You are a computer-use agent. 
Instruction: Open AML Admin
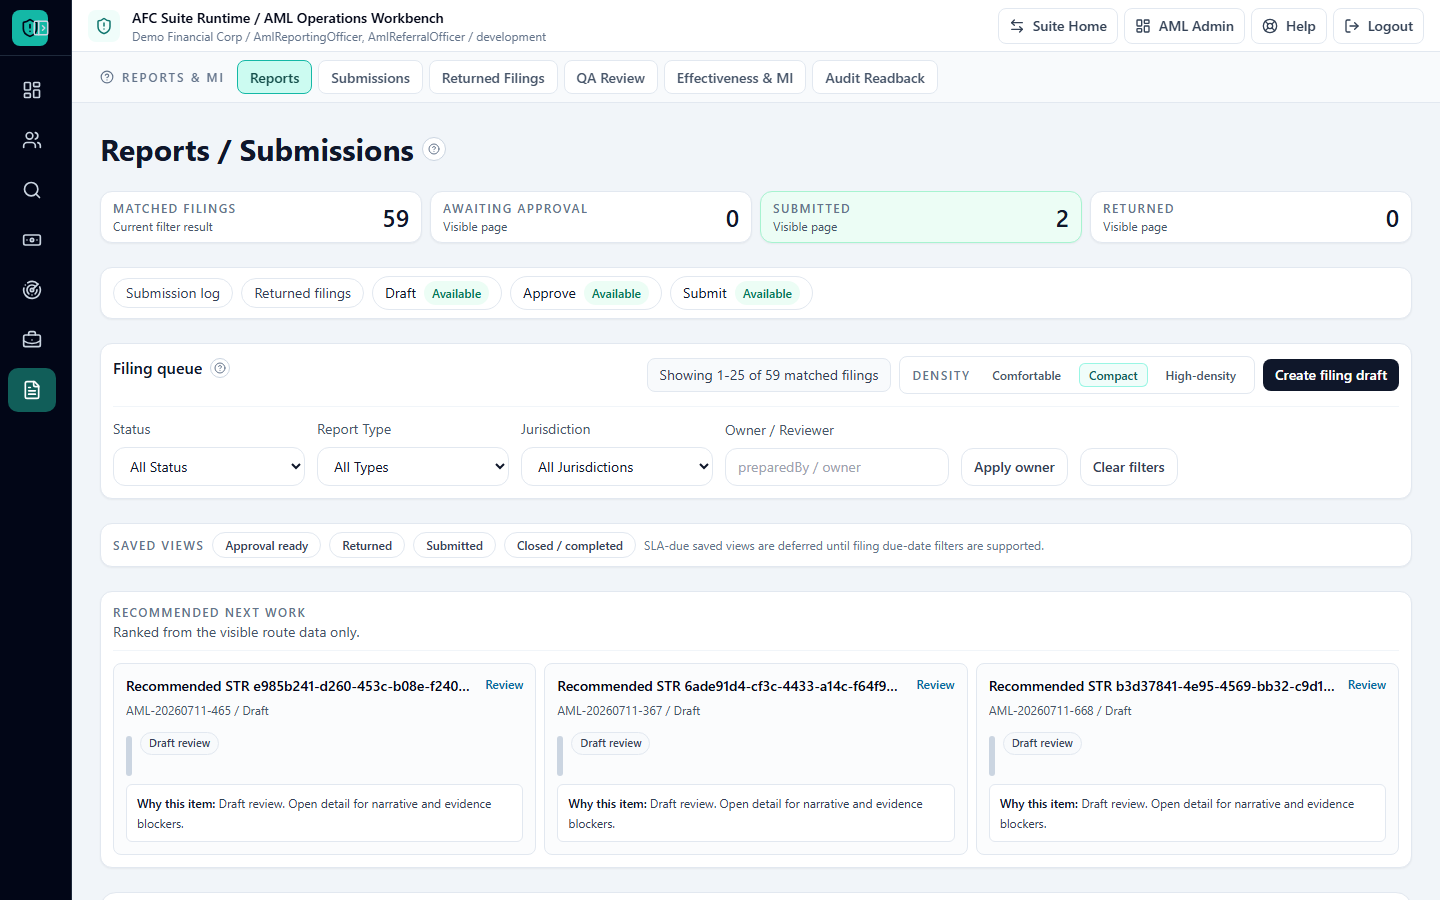point(1184,26)
